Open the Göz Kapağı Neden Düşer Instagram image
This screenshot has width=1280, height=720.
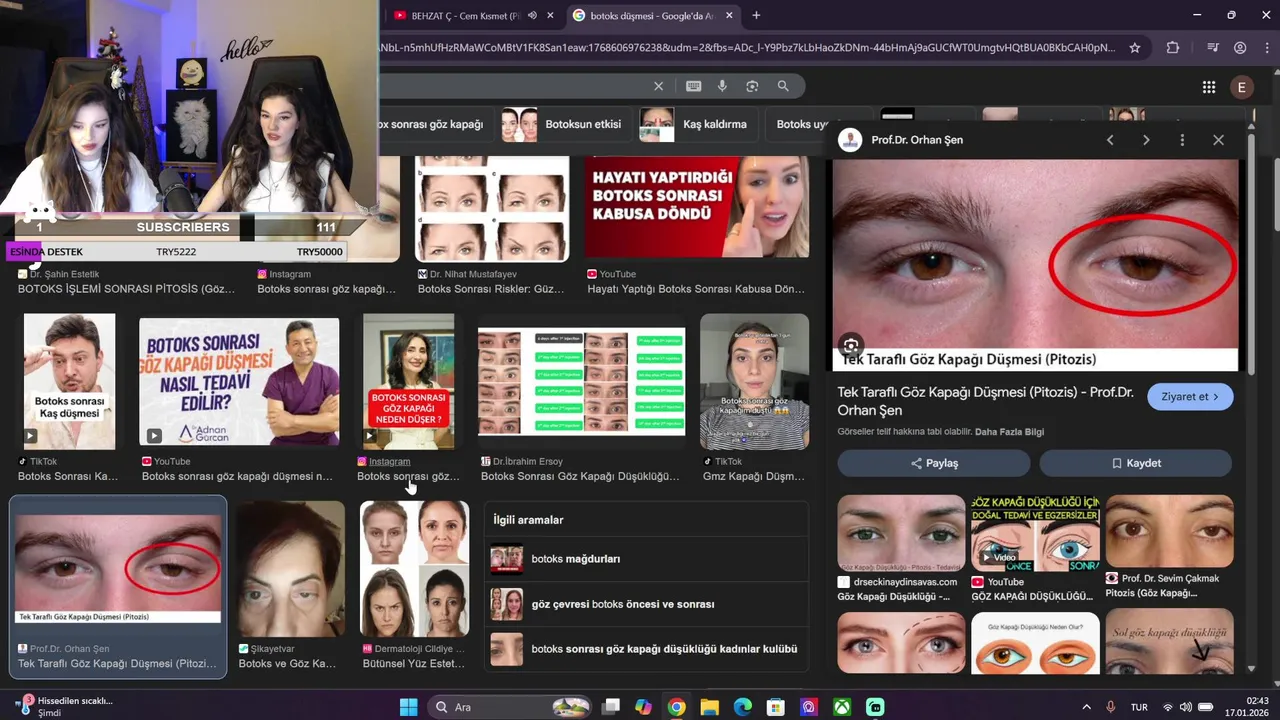(x=409, y=382)
